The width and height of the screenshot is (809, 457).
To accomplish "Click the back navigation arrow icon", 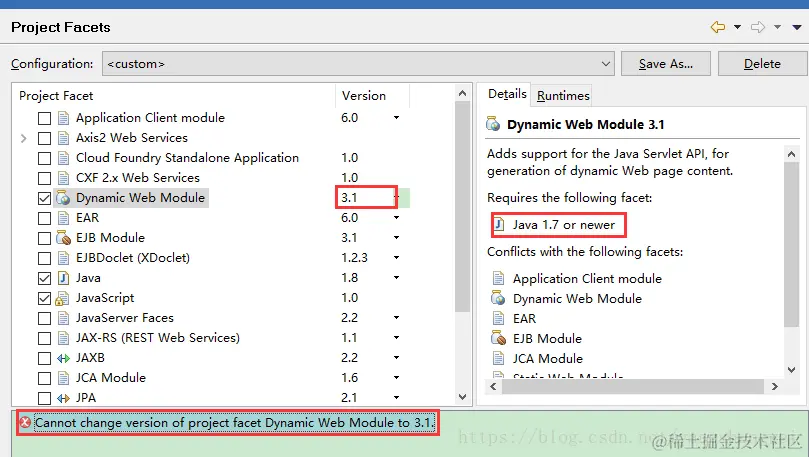I will coord(718,27).
